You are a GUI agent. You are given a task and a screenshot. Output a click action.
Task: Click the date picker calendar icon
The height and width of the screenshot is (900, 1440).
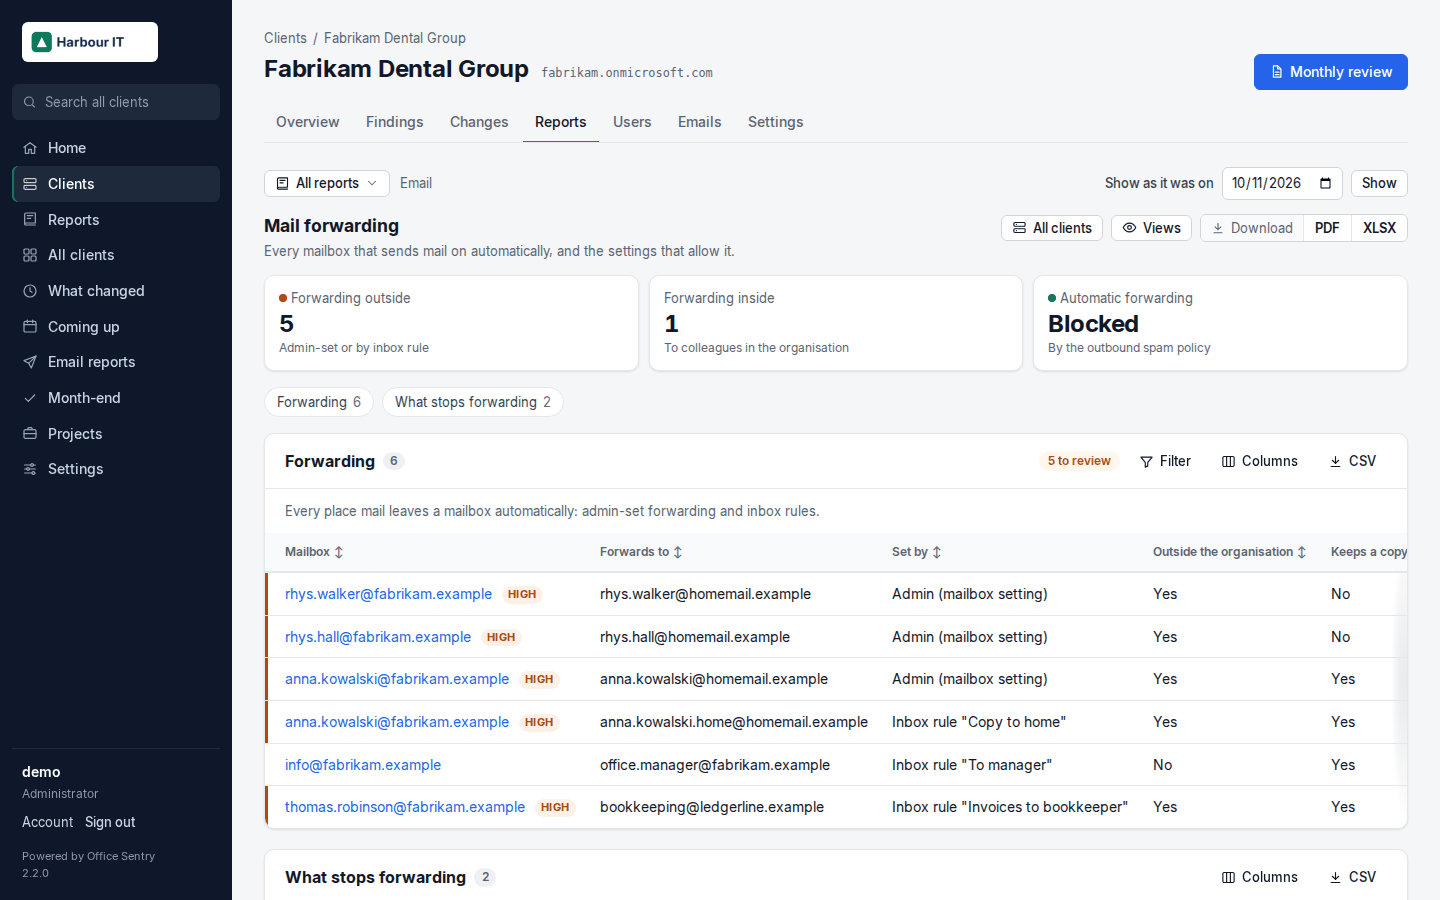click(x=1325, y=183)
